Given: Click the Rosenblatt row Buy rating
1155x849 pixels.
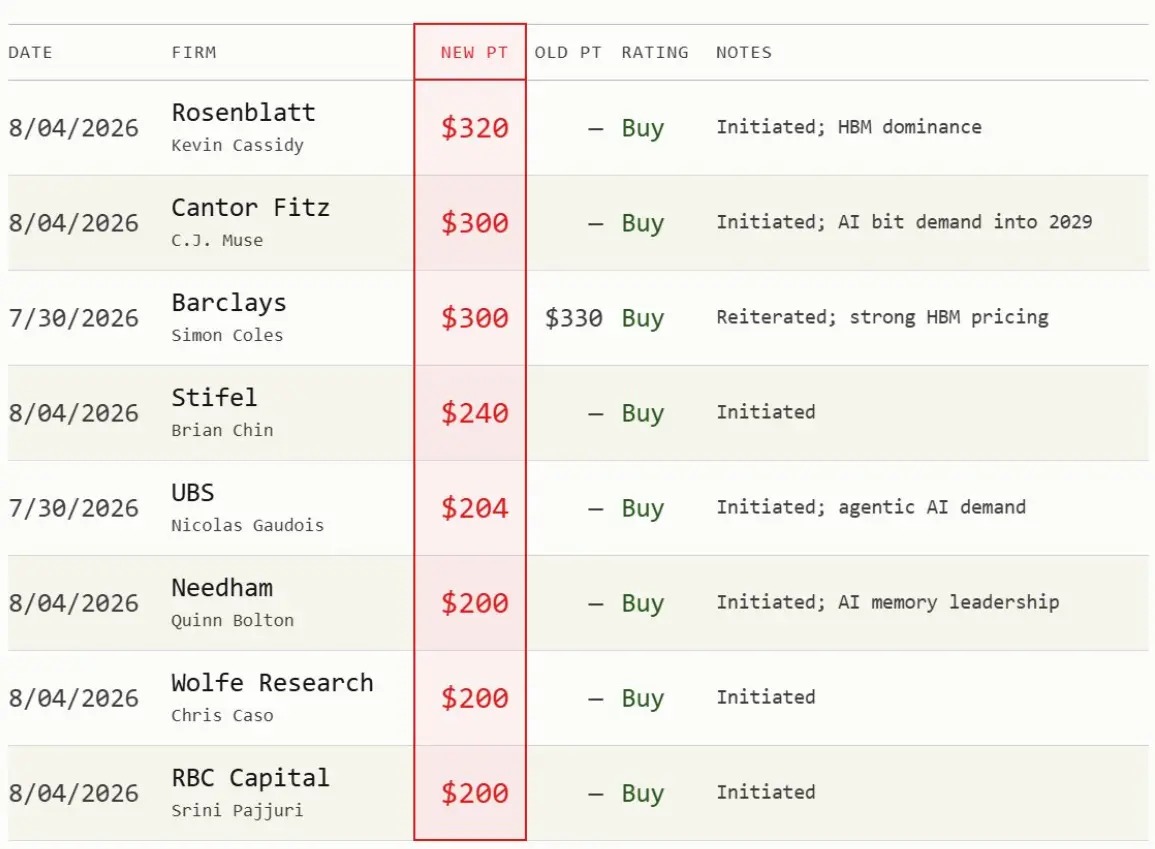Looking at the screenshot, I should coord(642,128).
